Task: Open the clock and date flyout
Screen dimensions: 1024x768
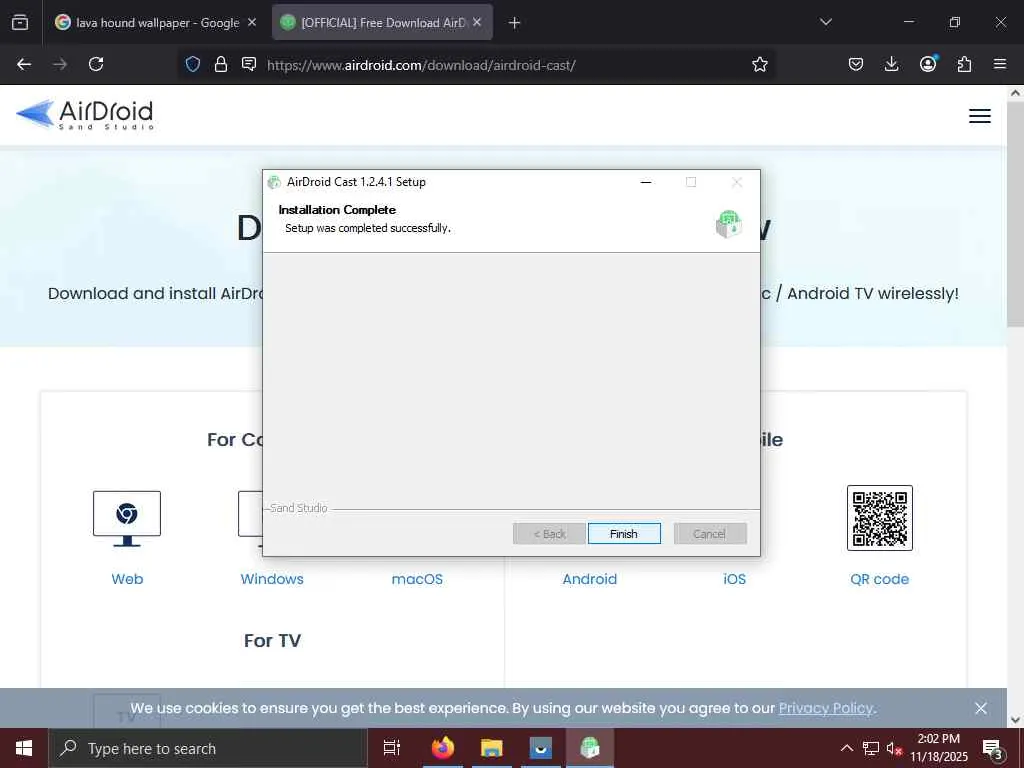Action: click(938, 748)
